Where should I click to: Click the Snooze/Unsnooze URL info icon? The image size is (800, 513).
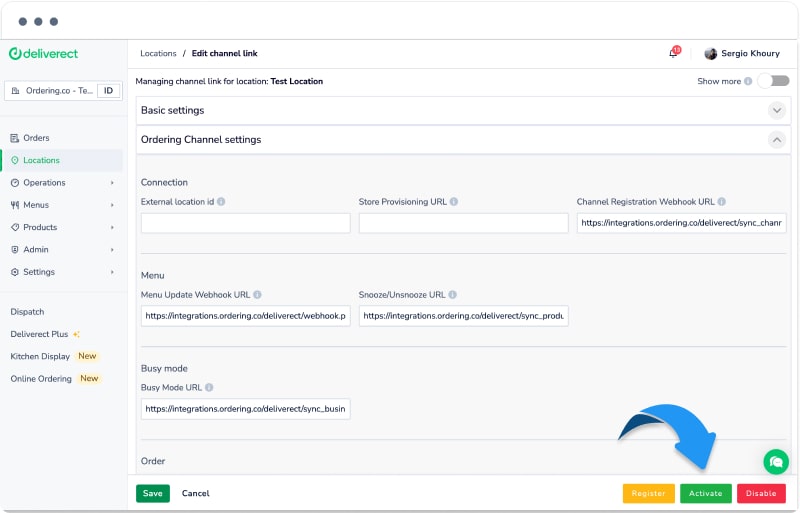[x=453, y=295]
